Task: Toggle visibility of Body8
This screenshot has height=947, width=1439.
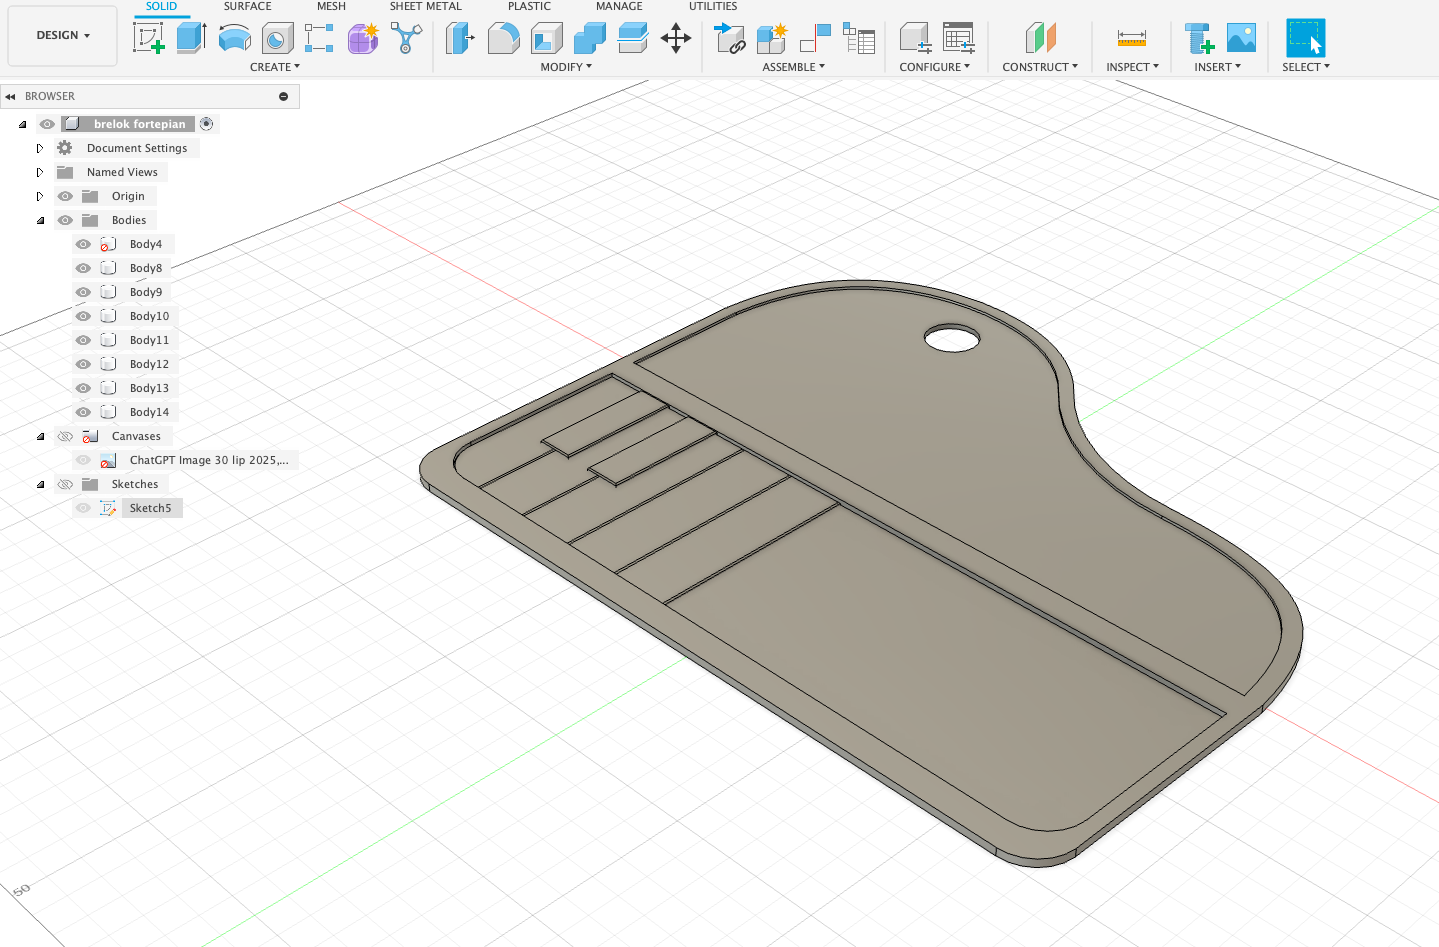Action: click(x=83, y=268)
